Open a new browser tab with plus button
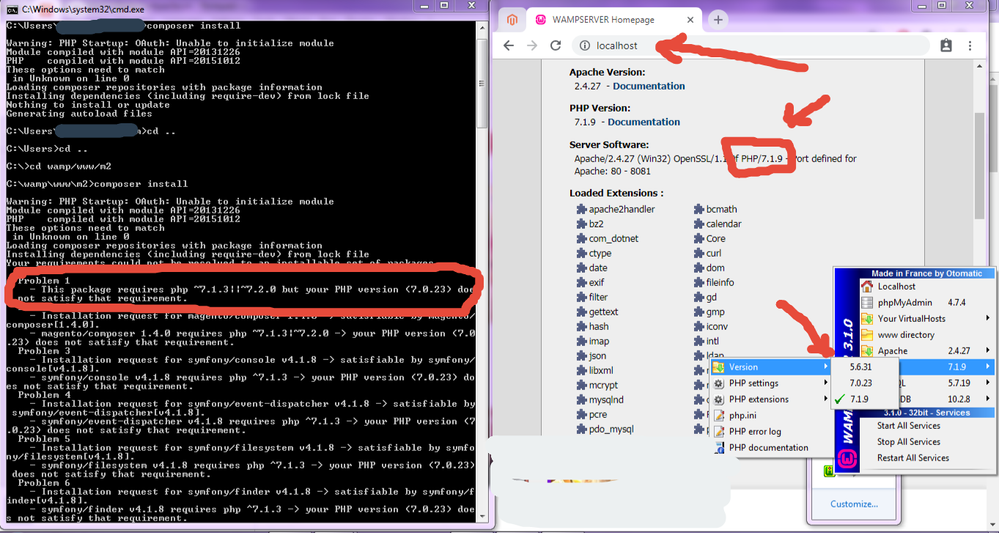This screenshot has width=999, height=533. [x=718, y=20]
